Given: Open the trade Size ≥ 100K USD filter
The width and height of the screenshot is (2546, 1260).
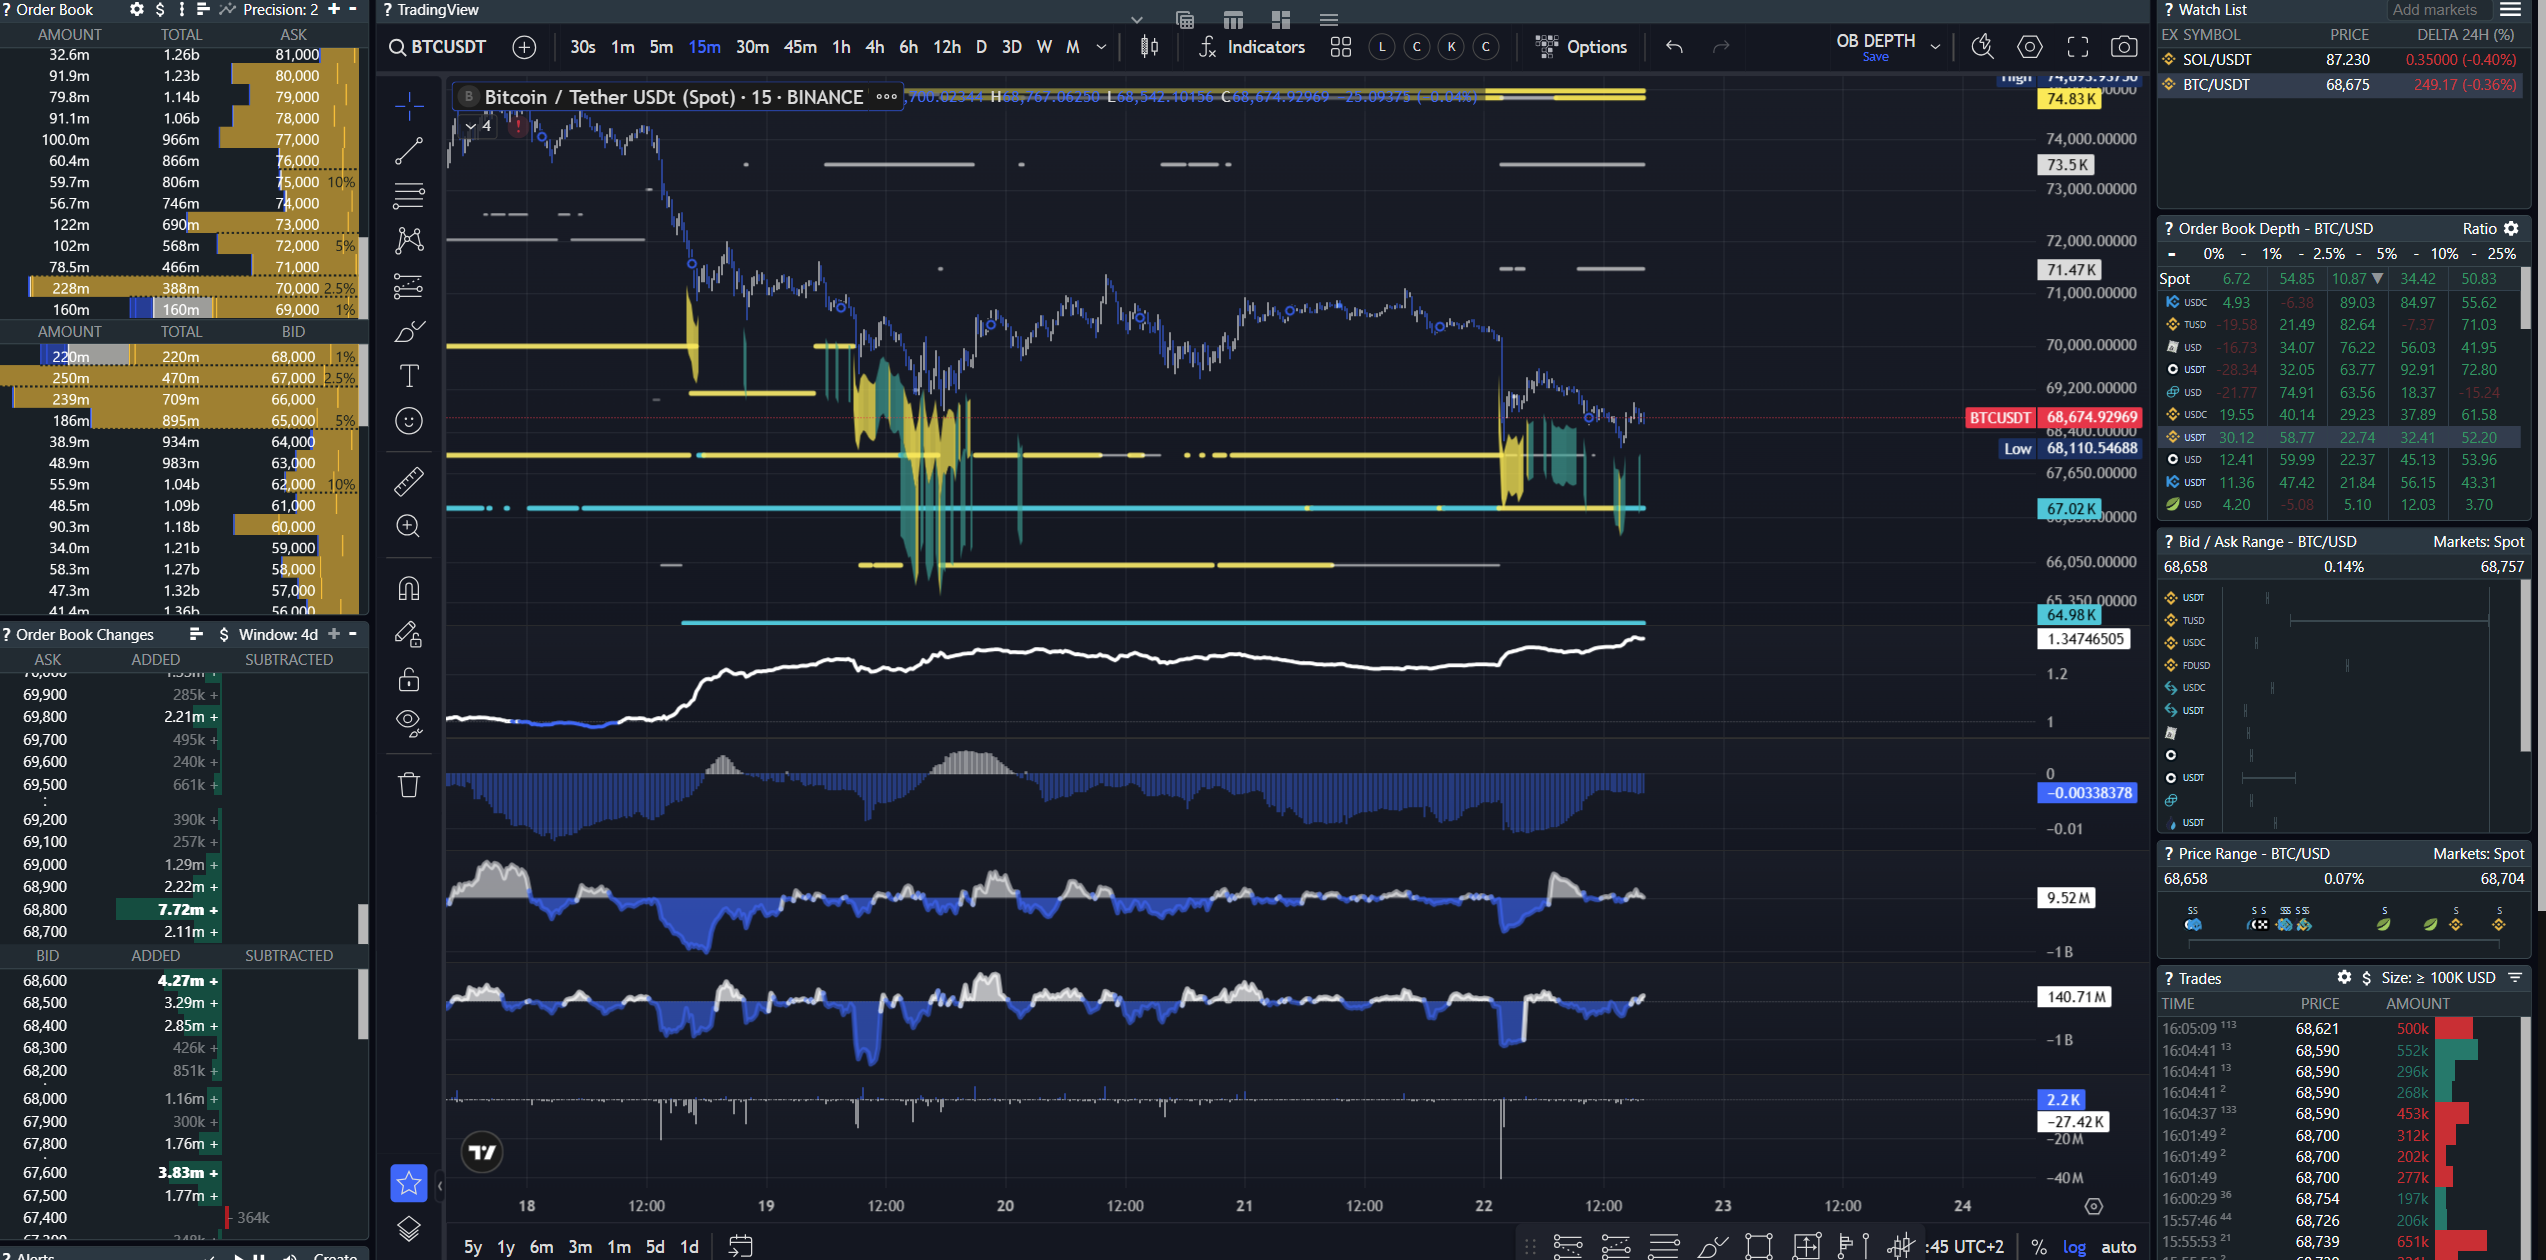Looking at the screenshot, I should [x=2439, y=978].
